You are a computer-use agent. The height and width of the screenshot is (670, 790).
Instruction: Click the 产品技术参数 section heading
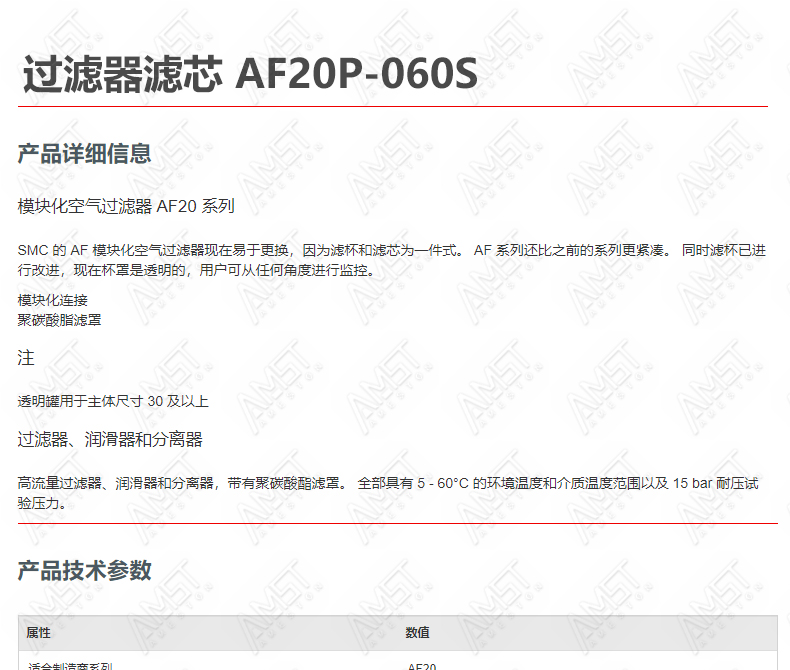(x=85, y=571)
